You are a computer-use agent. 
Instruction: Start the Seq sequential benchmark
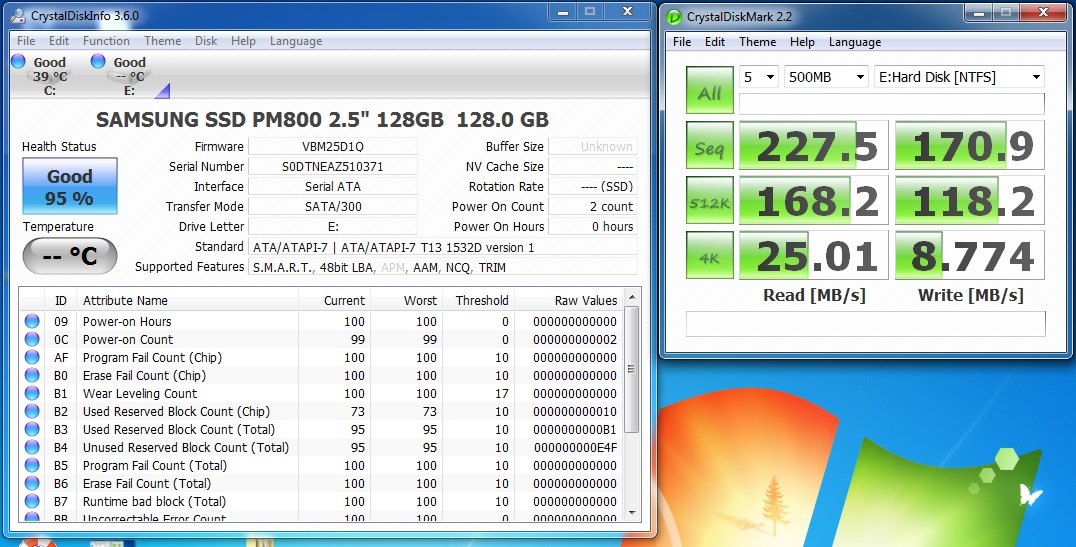point(709,148)
